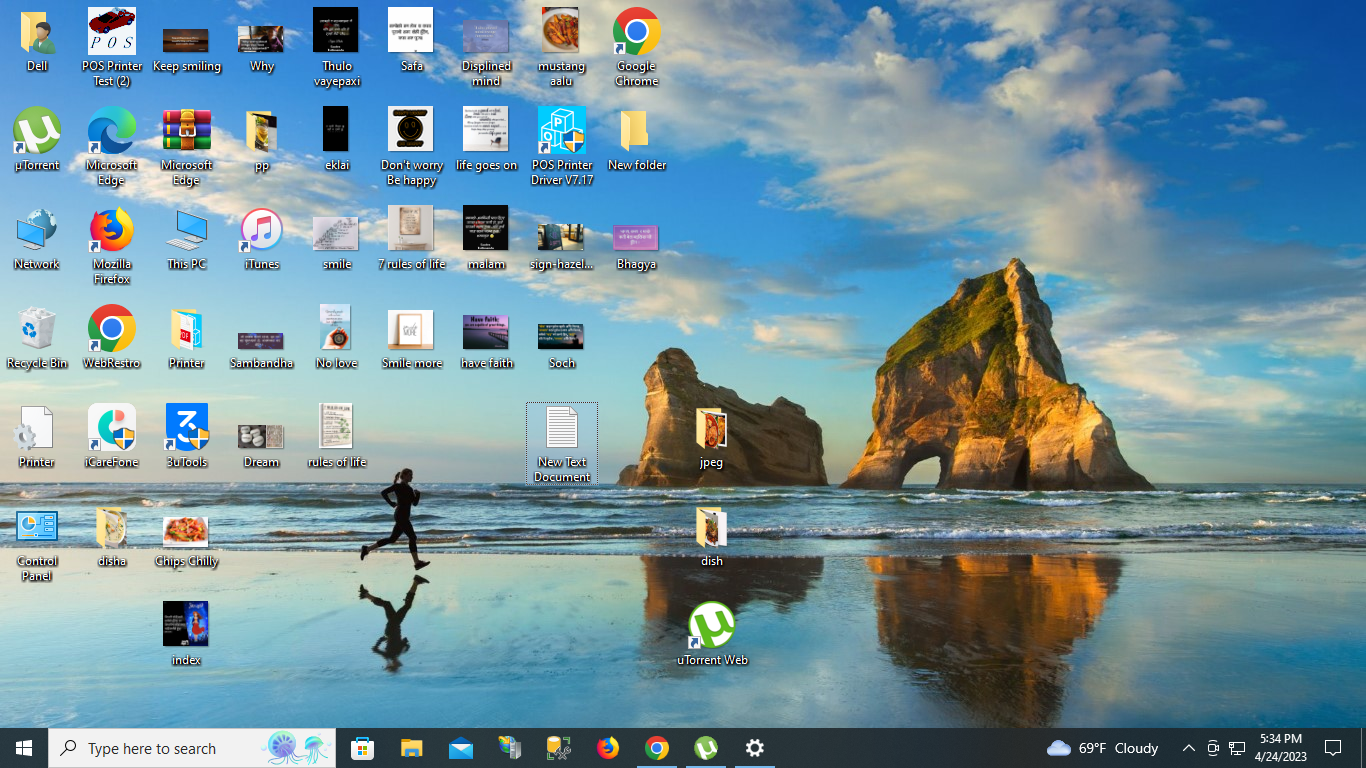1366x768 pixels.
Task: Select the Recycle Bin icon
Action: click(37, 329)
